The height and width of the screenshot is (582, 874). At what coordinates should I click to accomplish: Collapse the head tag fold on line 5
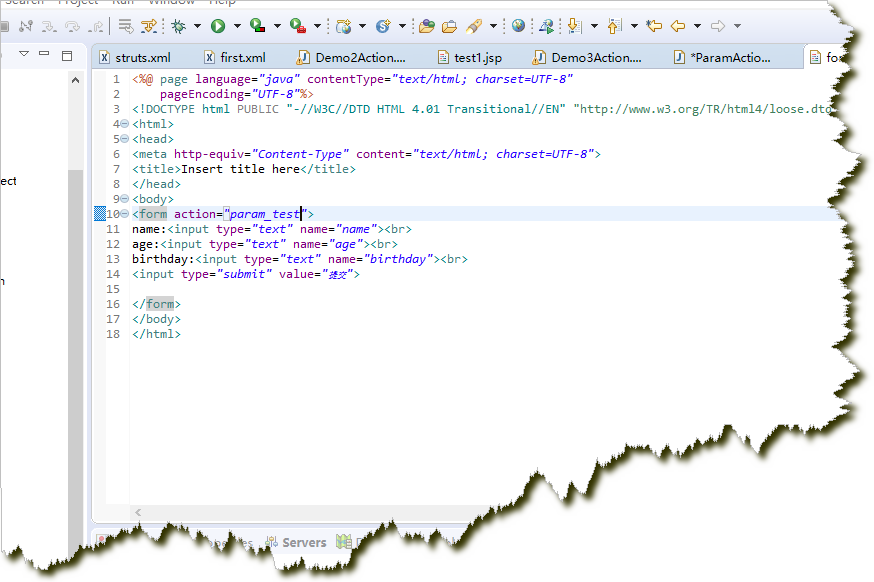[125, 139]
